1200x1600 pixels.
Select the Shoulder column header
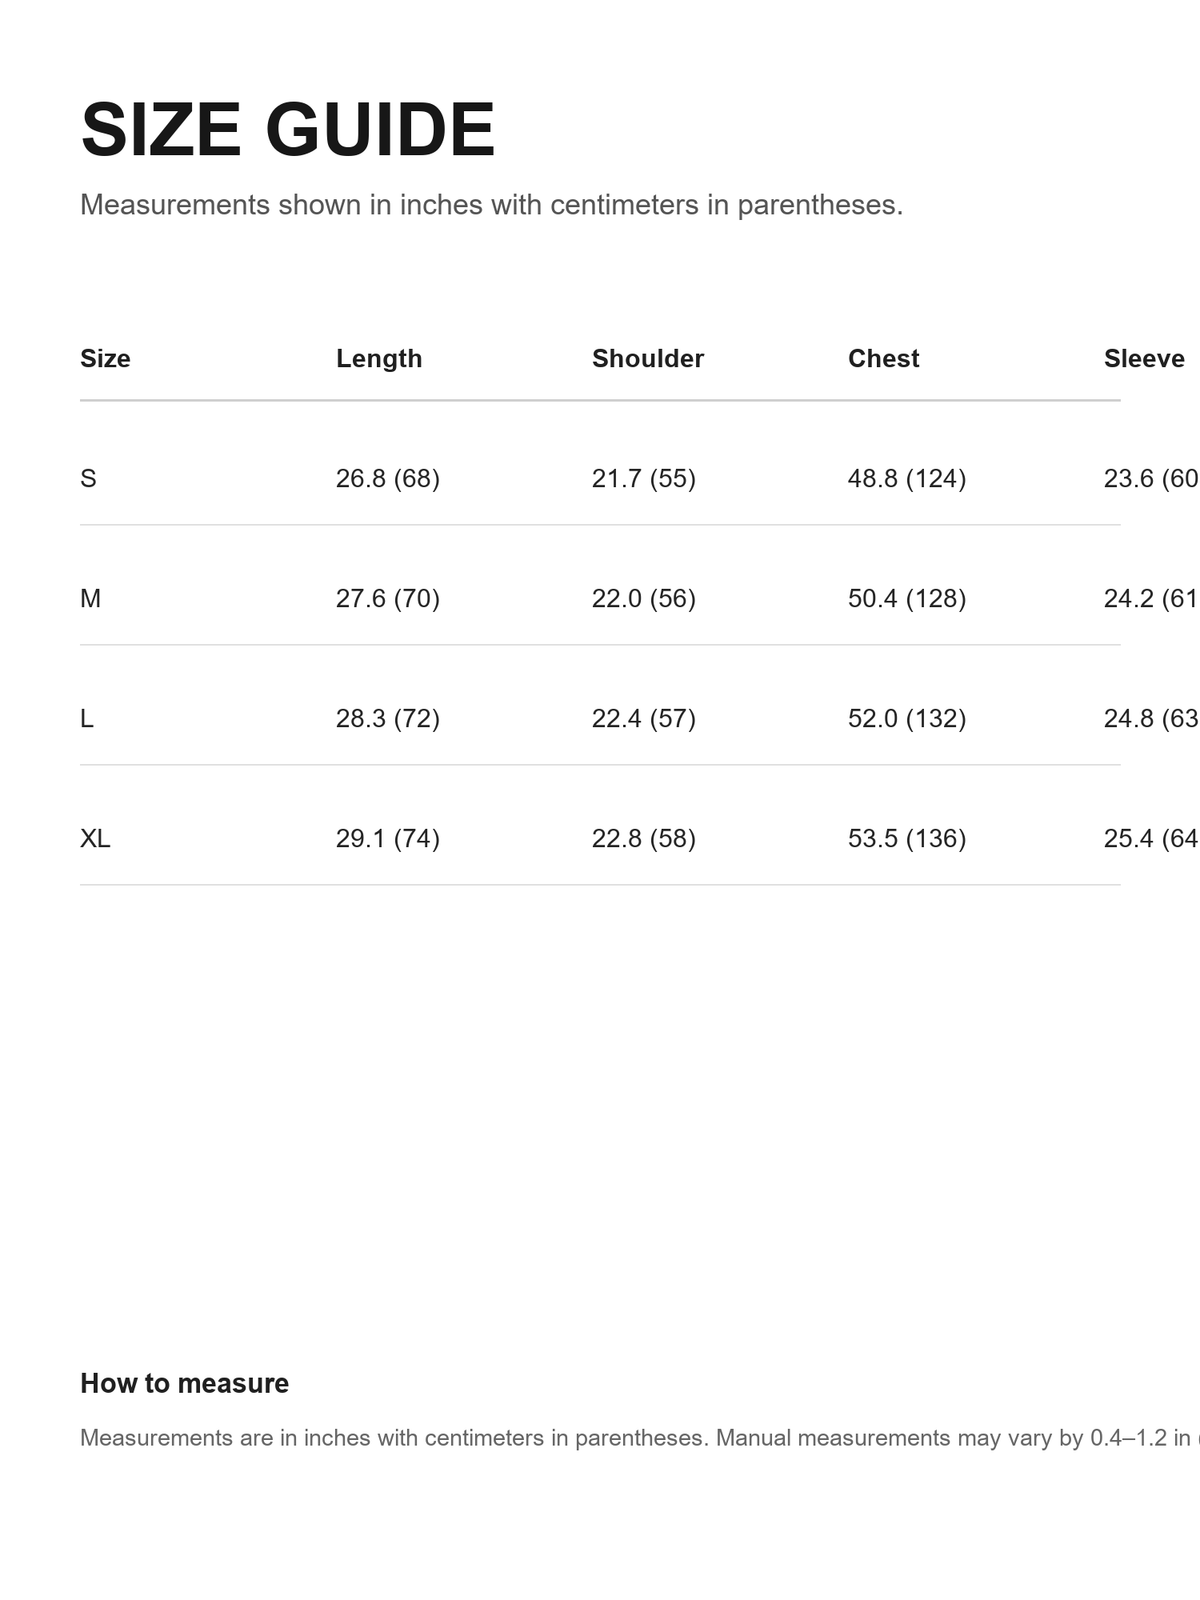click(x=648, y=358)
